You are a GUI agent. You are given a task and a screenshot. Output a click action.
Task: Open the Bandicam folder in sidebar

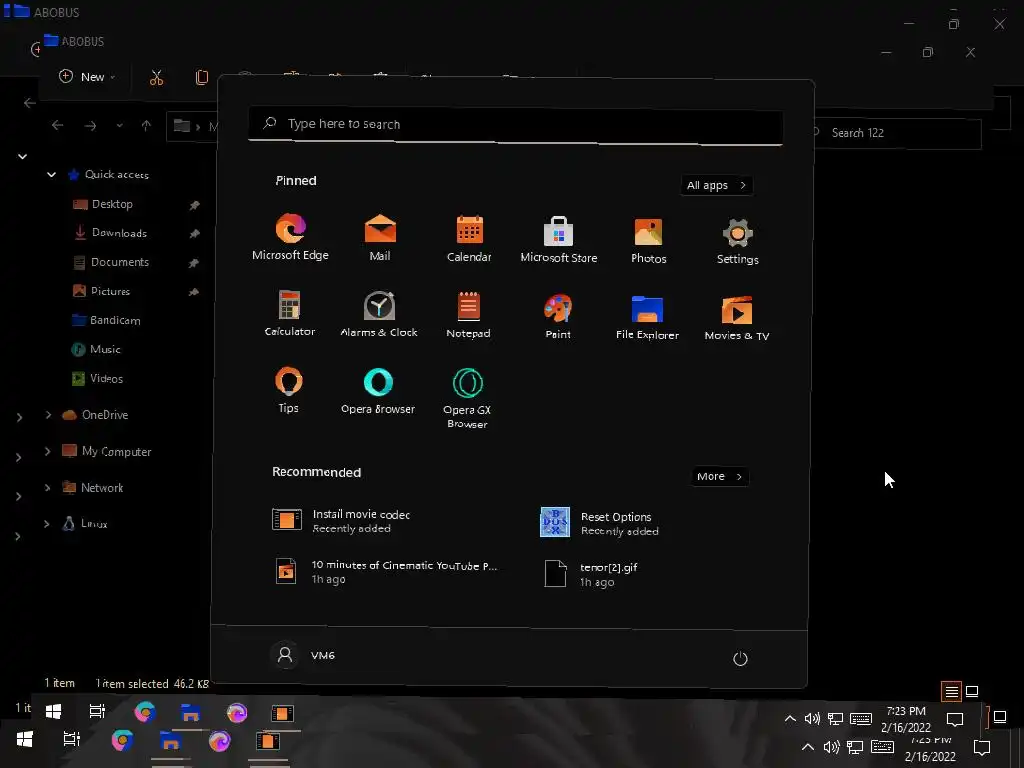pyautogui.click(x=106, y=320)
